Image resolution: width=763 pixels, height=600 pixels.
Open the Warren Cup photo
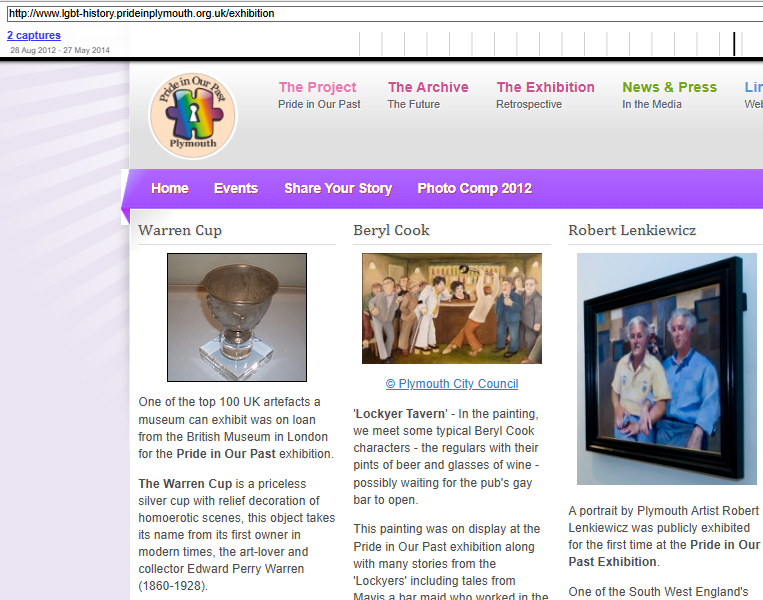coord(237,317)
